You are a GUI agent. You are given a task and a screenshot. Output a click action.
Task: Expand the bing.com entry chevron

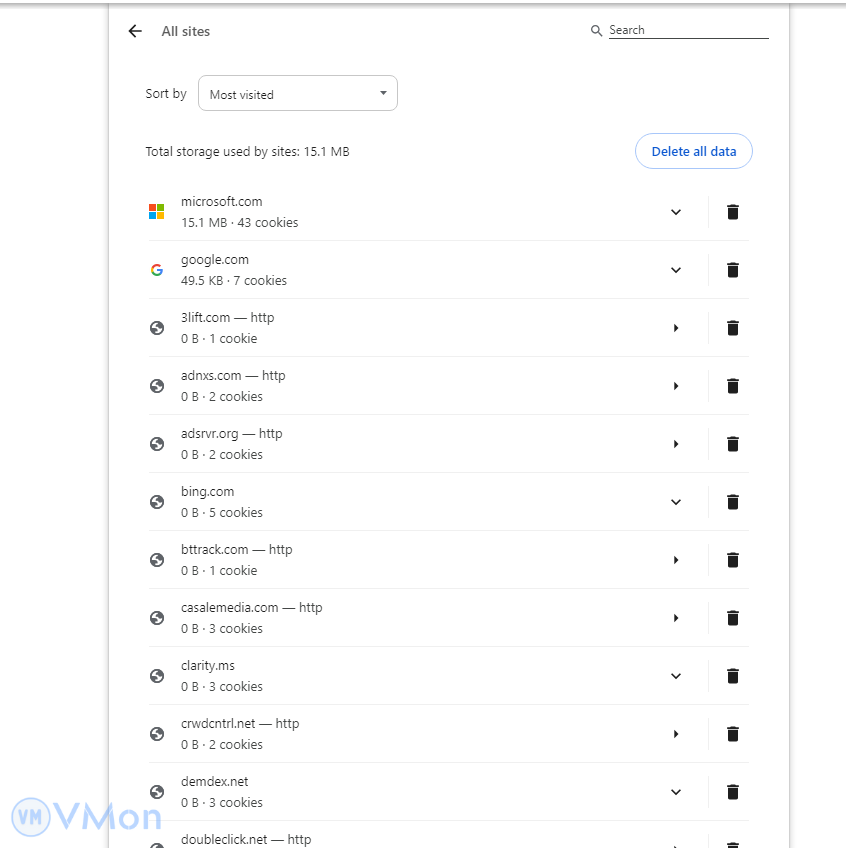pos(676,502)
